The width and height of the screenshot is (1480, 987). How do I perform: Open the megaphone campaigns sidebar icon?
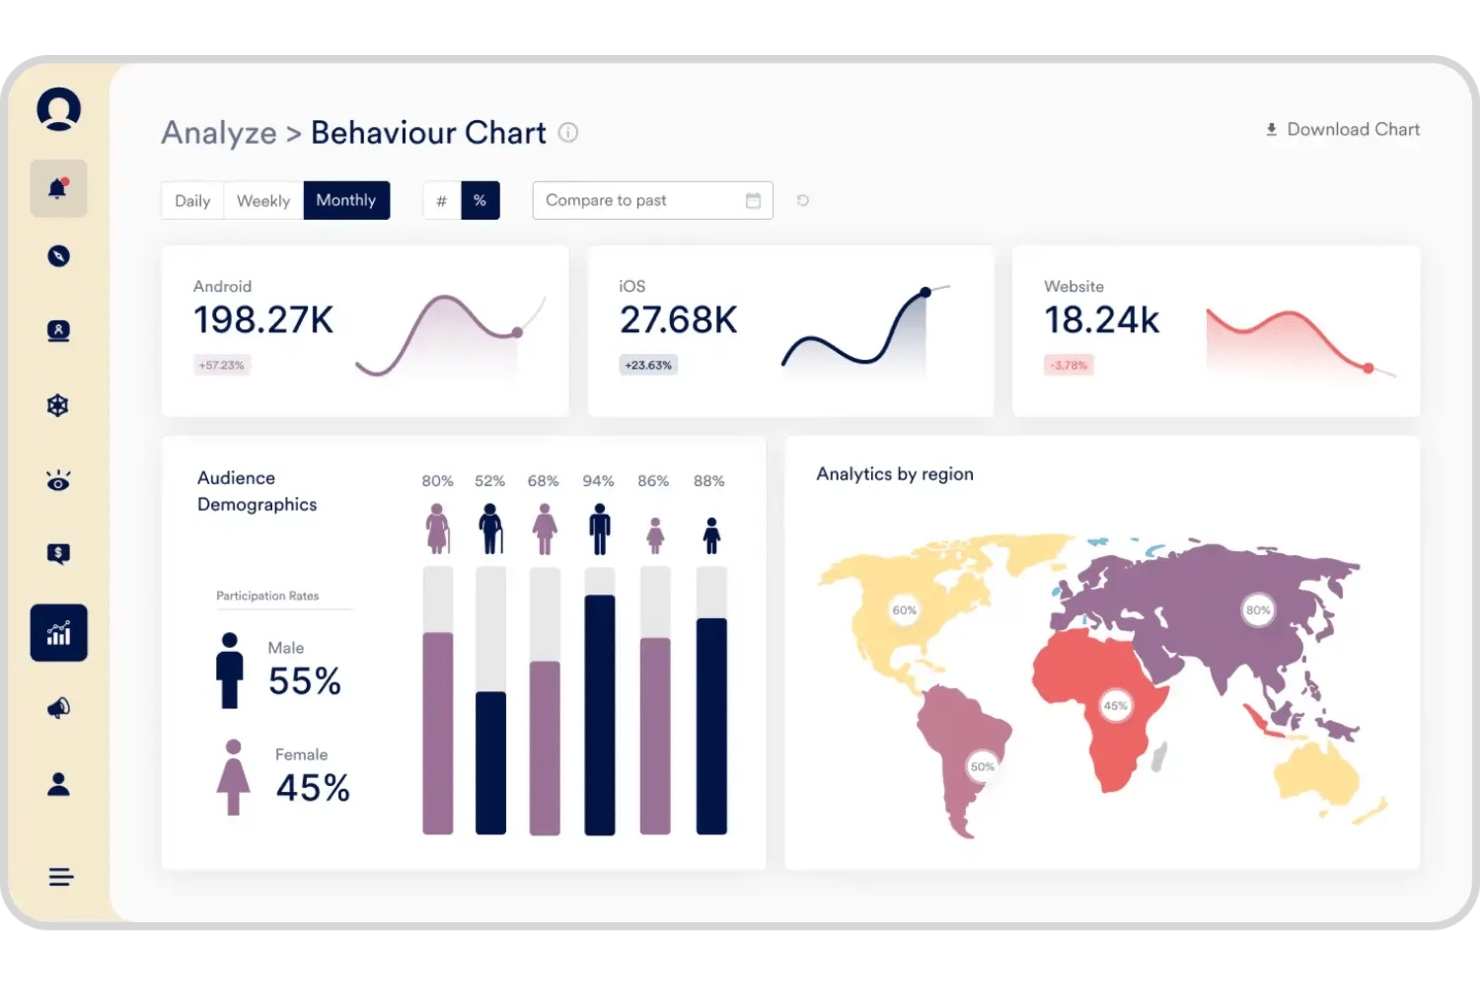(x=58, y=708)
